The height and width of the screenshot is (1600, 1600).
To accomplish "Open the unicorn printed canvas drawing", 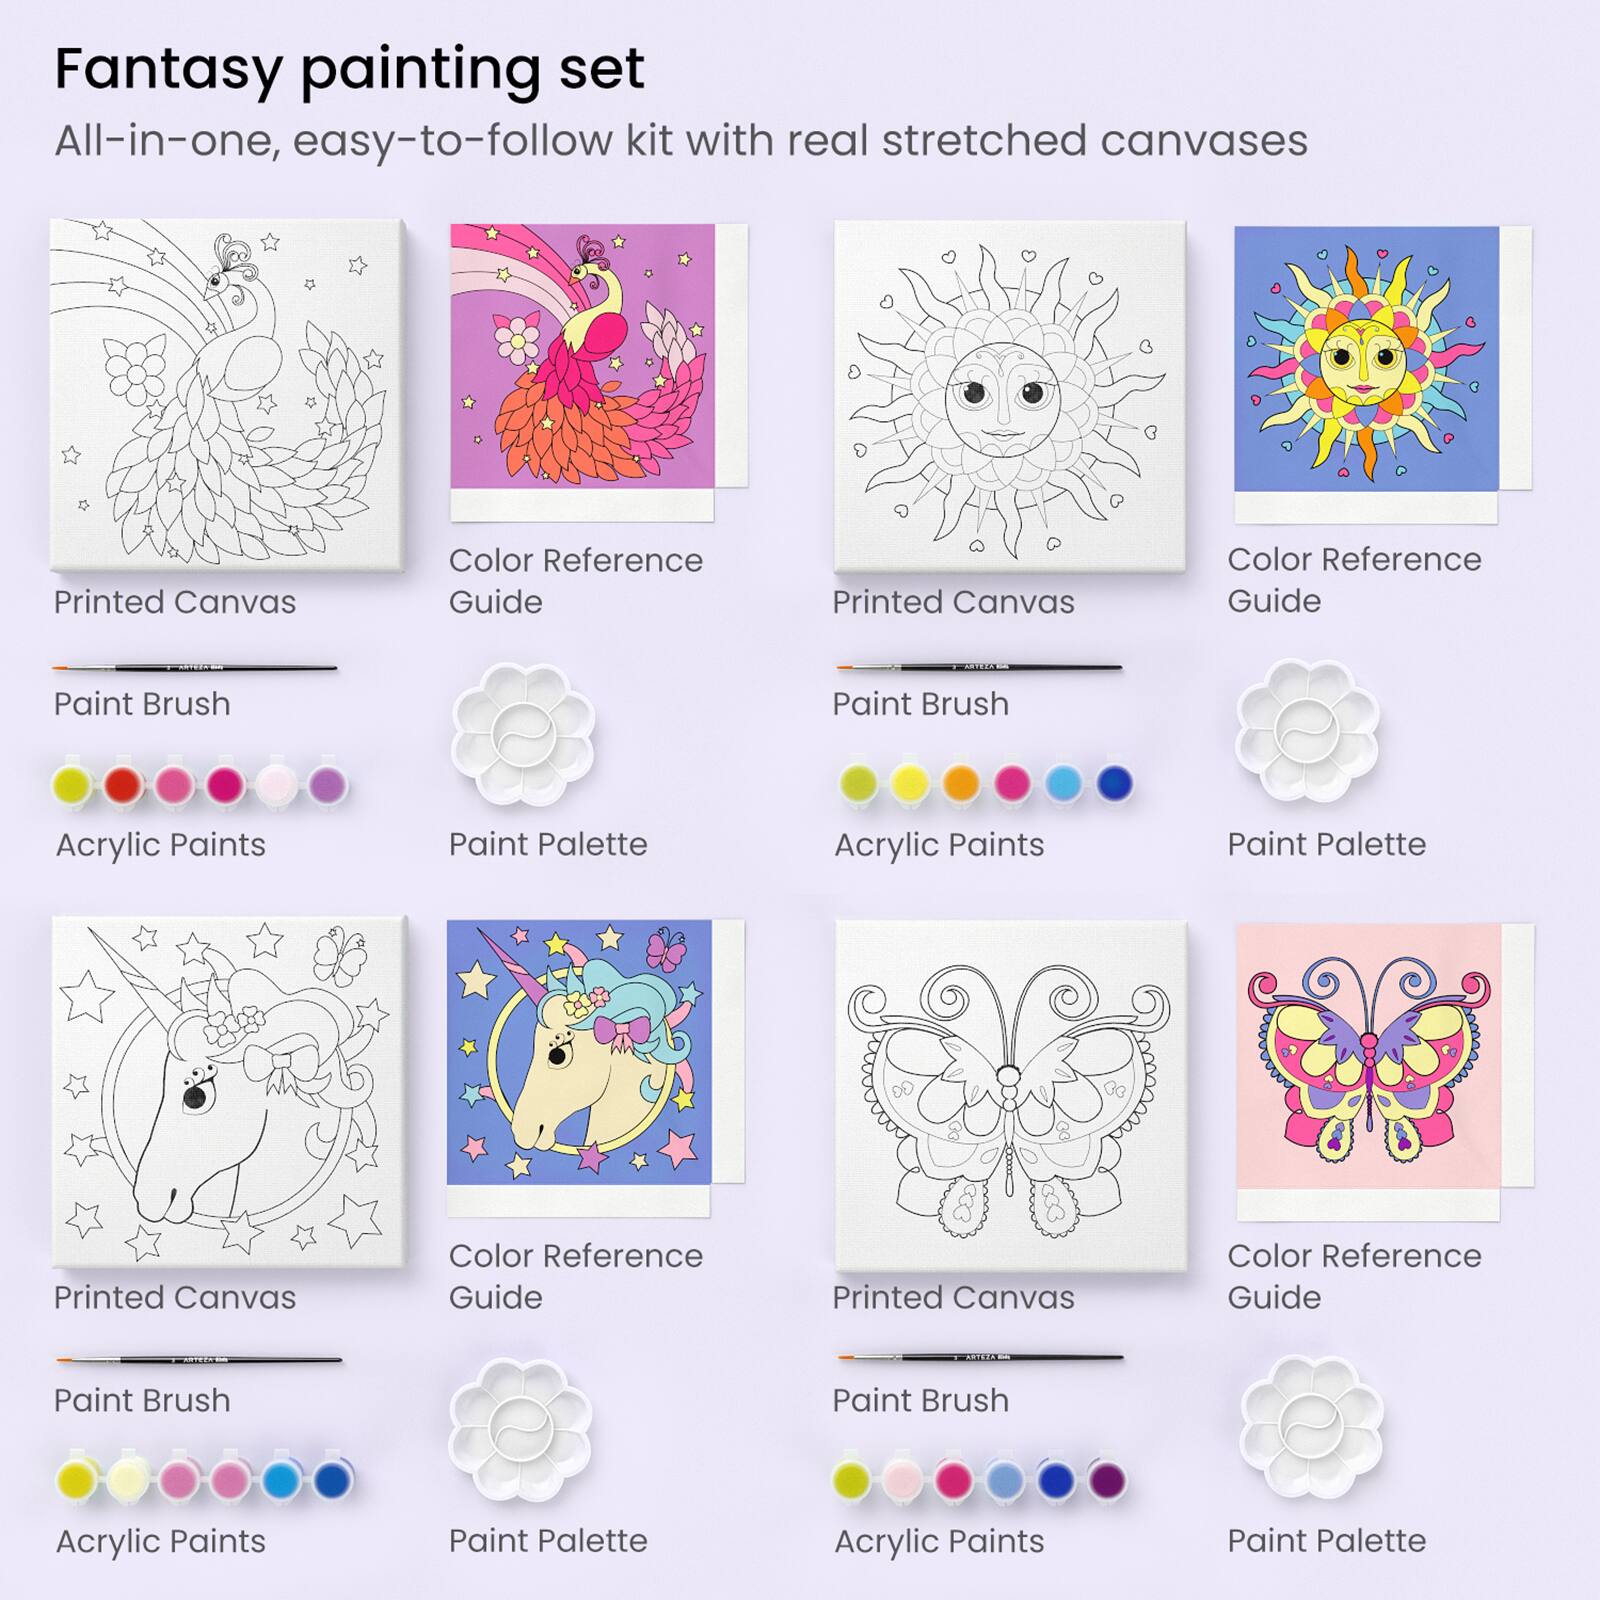I will tap(228, 1090).
